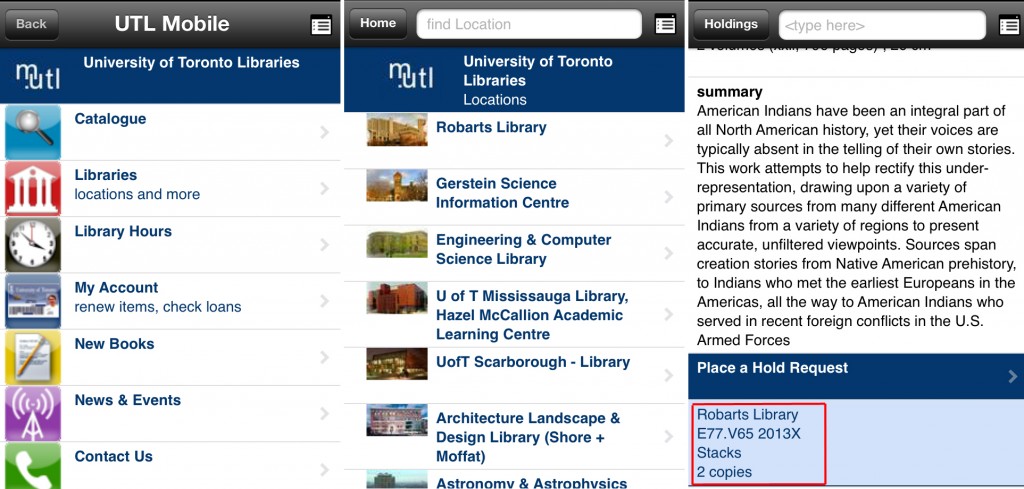
Task: Open list menu icon beside UTL Mobile title
Action: point(321,25)
